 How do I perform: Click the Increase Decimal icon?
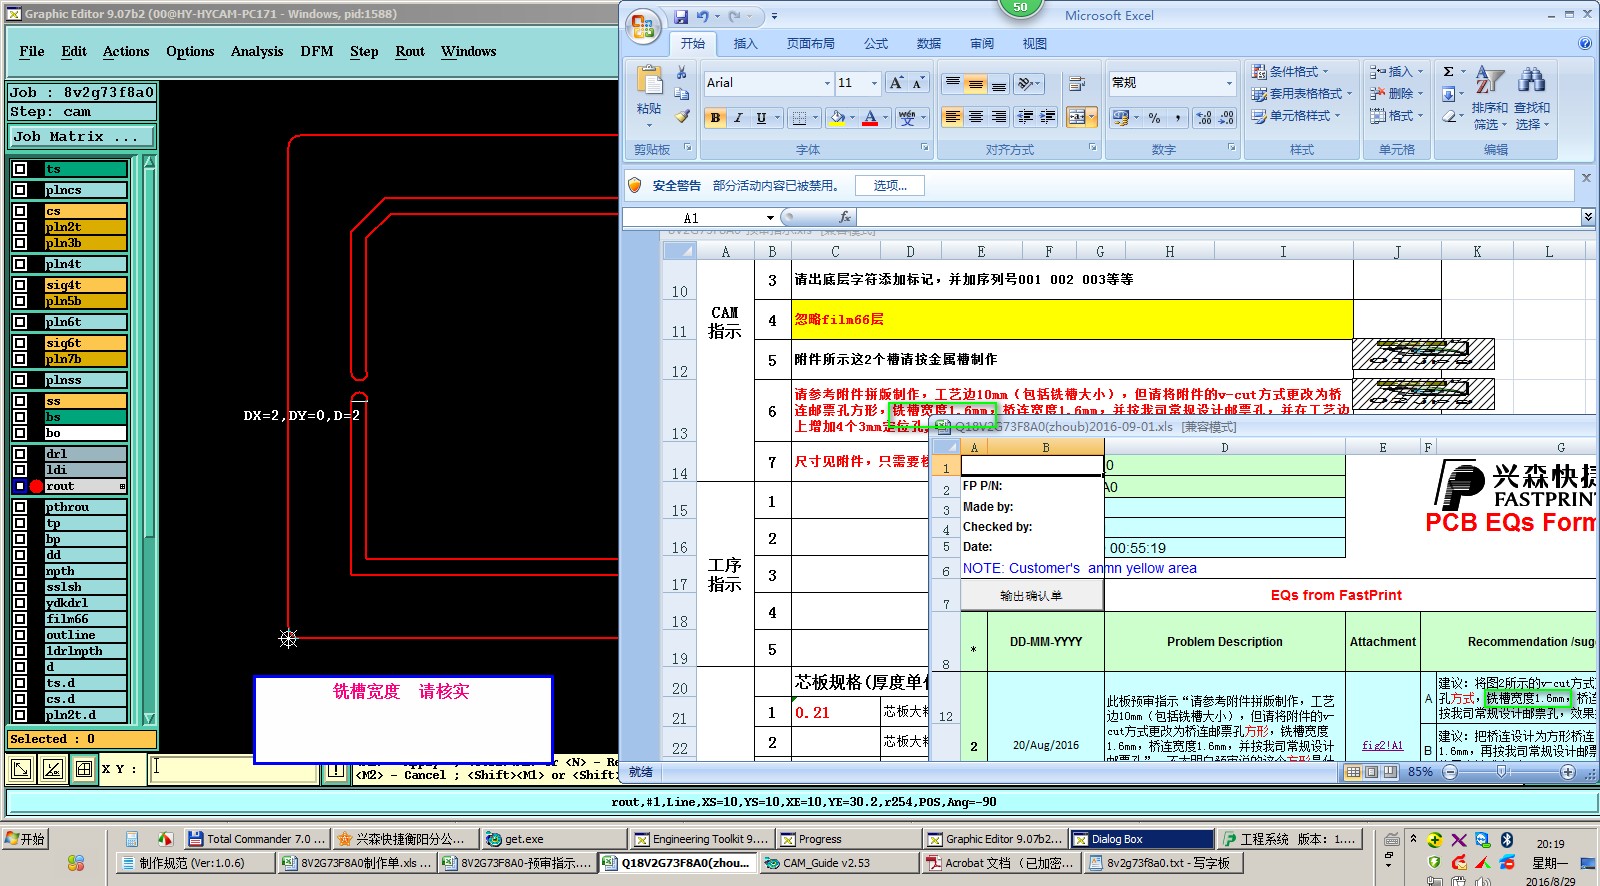click(x=1204, y=118)
